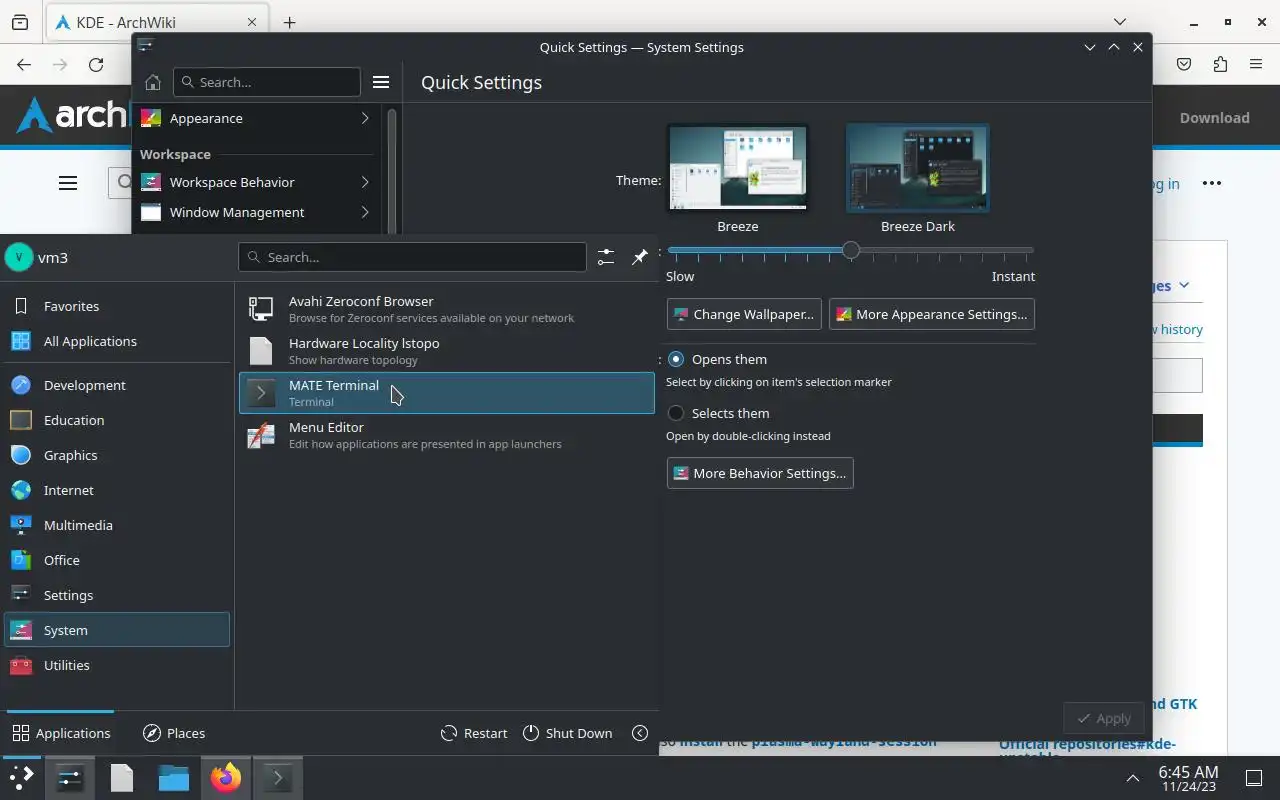
Task: Select the 'Opens them' radio option
Action: coord(676,359)
